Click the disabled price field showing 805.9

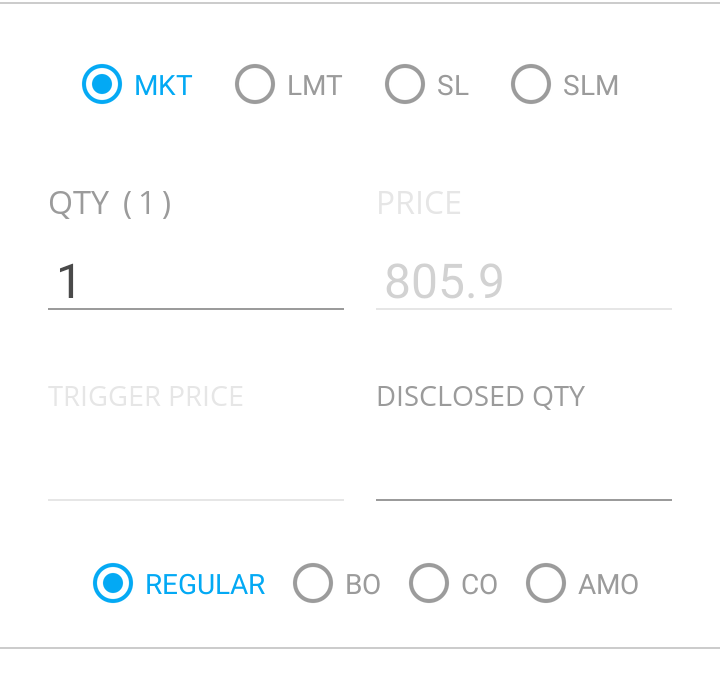[x=524, y=281]
